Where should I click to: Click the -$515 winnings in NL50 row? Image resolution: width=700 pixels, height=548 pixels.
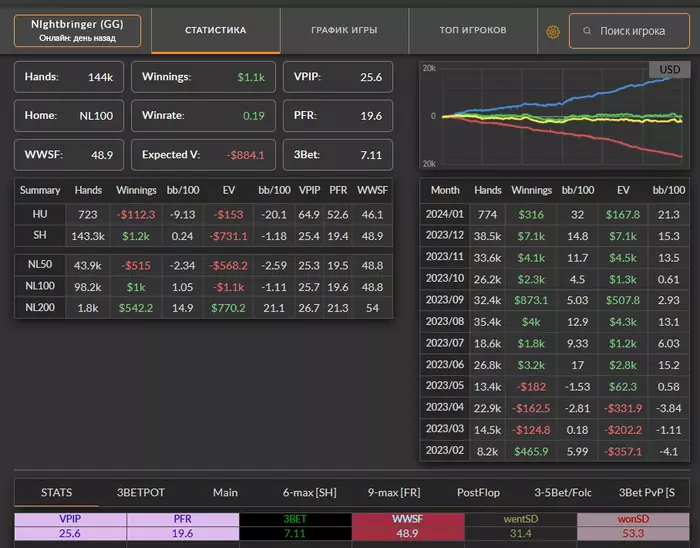coord(136,266)
